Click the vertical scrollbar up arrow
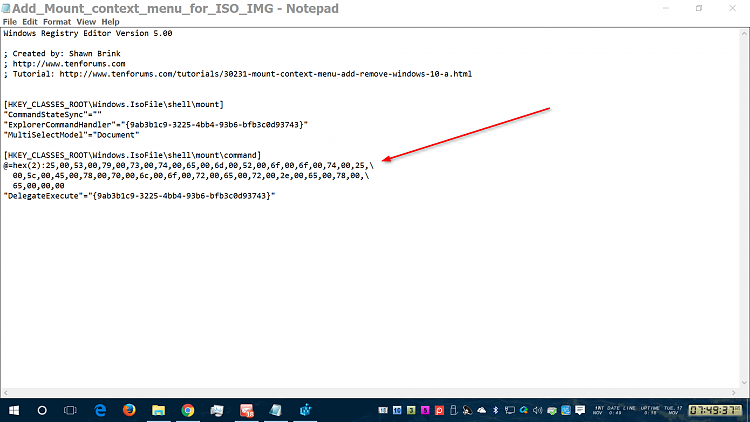 click(744, 33)
